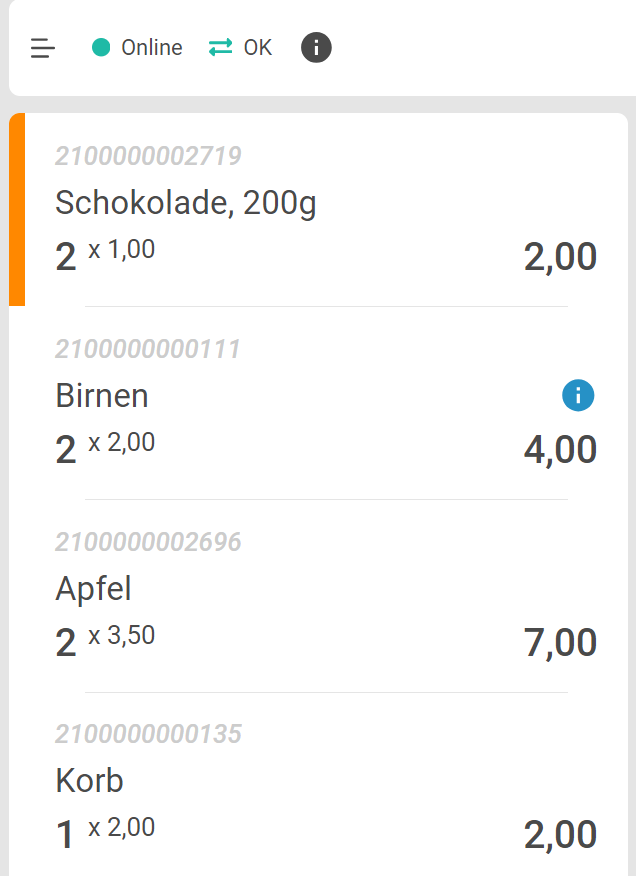Open the dark info icon in header
Image resolution: width=636 pixels, height=876 pixels.
coord(316,47)
